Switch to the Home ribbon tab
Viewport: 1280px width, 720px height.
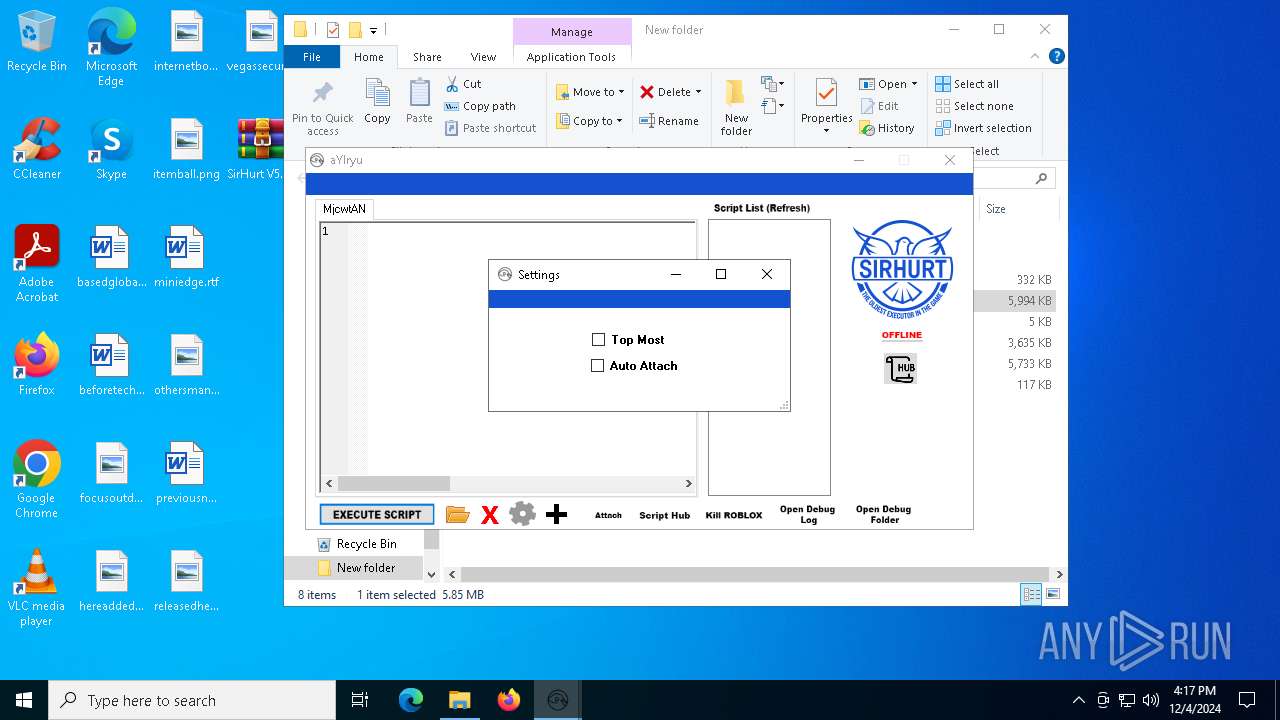(x=368, y=57)
